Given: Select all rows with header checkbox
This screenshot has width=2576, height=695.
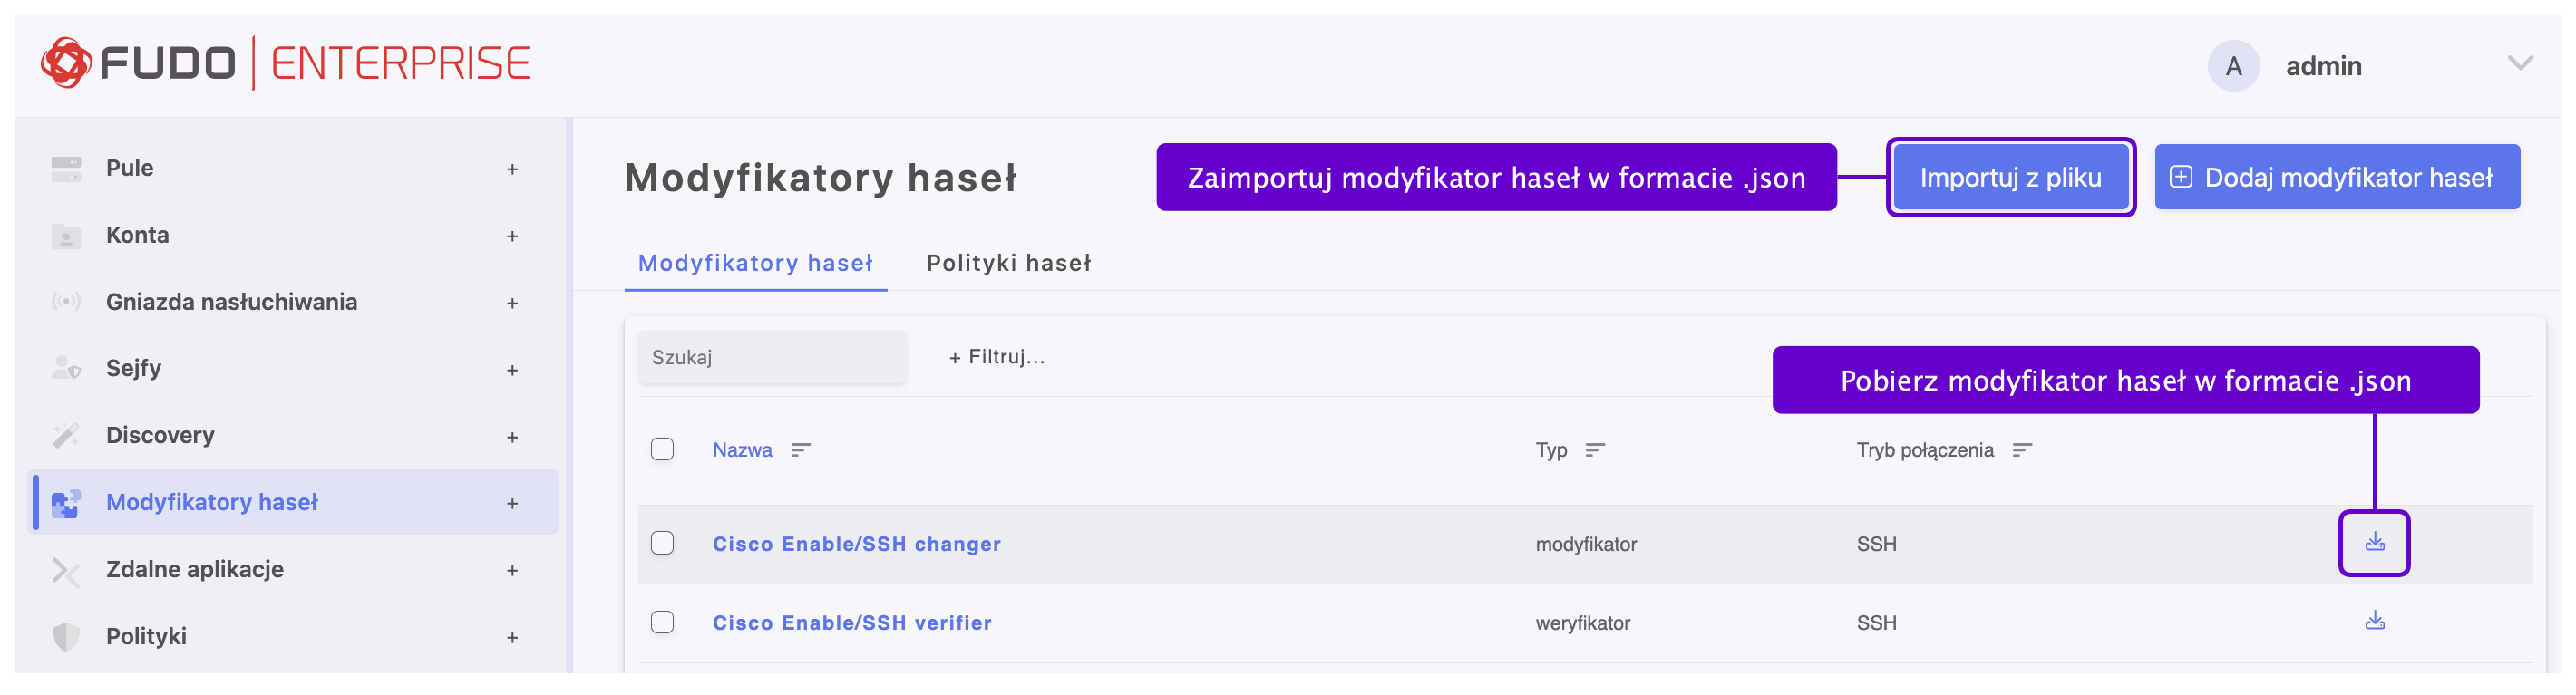Looking at the screenshot, I should 662,449.
